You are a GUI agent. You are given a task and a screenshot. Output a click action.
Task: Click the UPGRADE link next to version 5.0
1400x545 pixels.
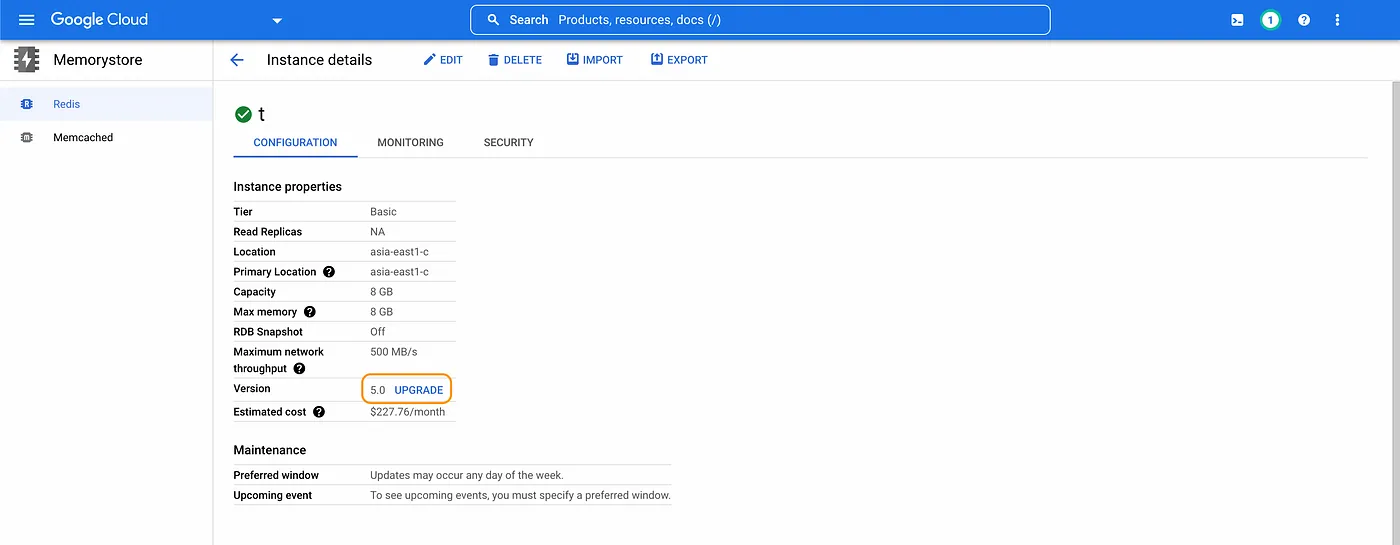(418, 390)
